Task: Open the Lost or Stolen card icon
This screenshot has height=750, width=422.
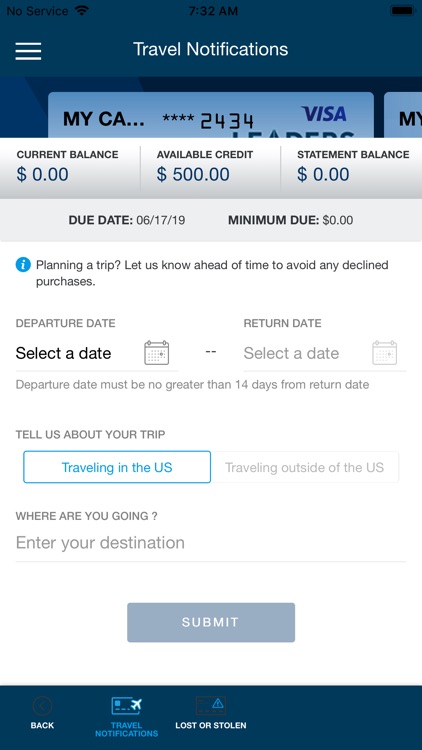Action: (x=211, y=705)
